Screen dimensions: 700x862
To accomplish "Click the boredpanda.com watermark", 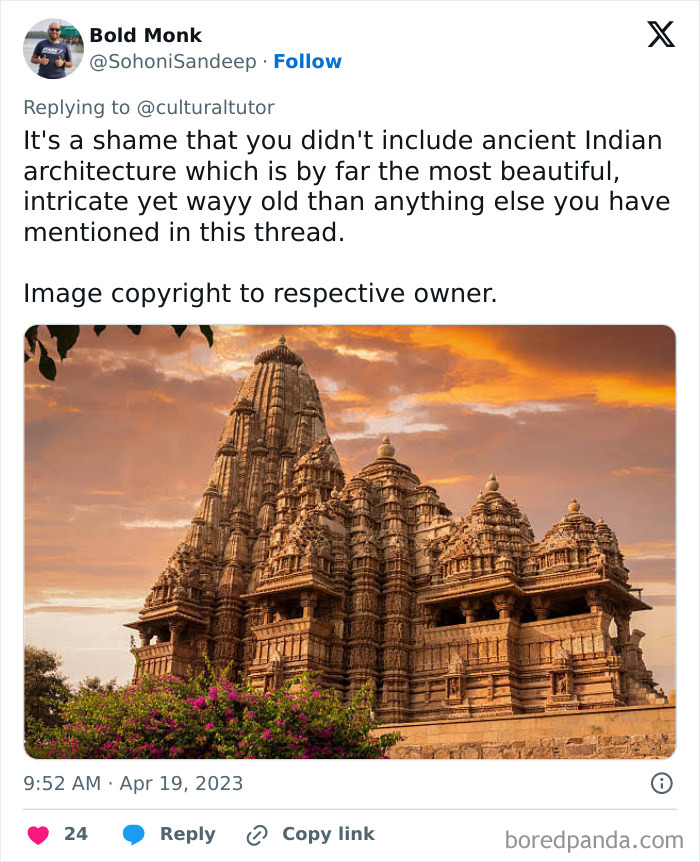I will (x=594, y=841).
